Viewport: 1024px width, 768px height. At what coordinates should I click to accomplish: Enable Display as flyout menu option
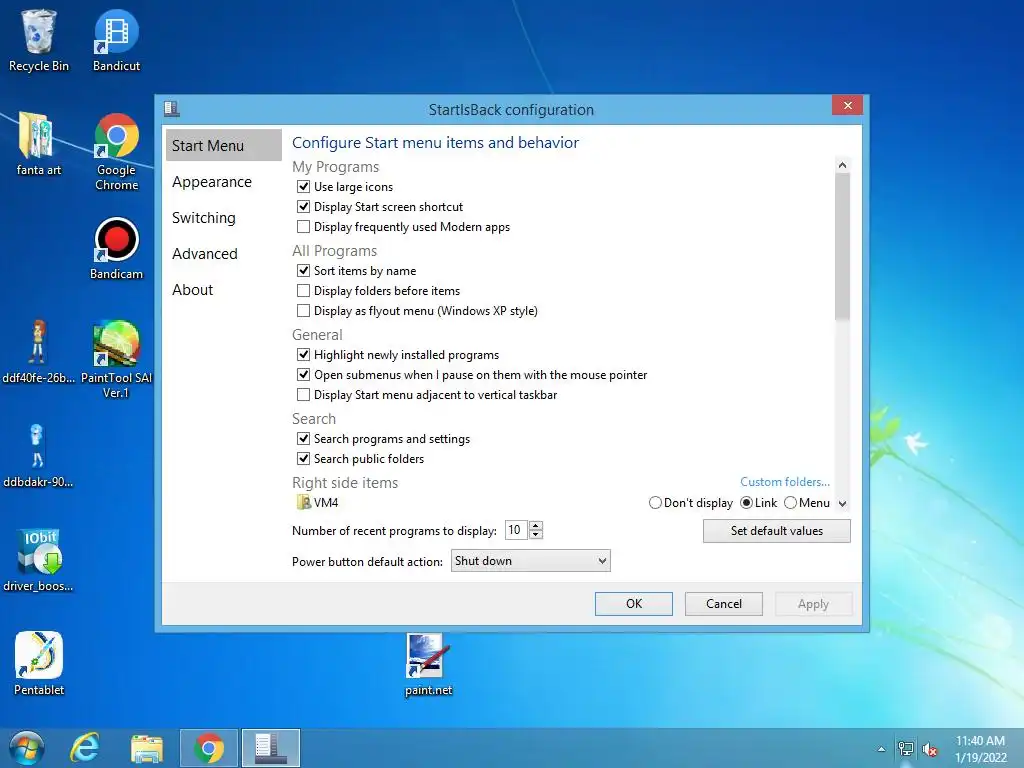pyautogui.click(x=303, y=310)
